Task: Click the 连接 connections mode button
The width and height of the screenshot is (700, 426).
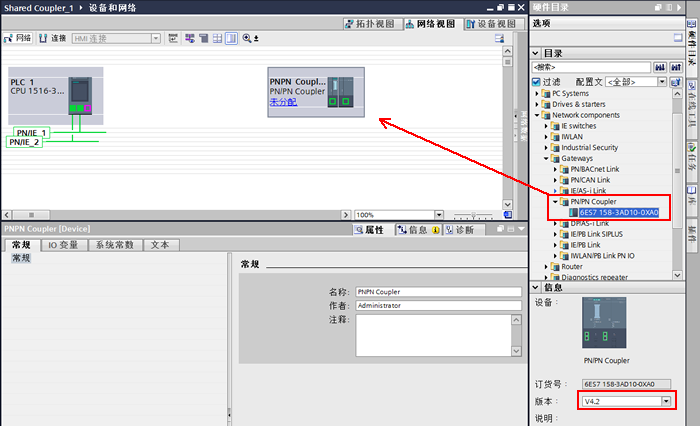Action: (53, 38)
